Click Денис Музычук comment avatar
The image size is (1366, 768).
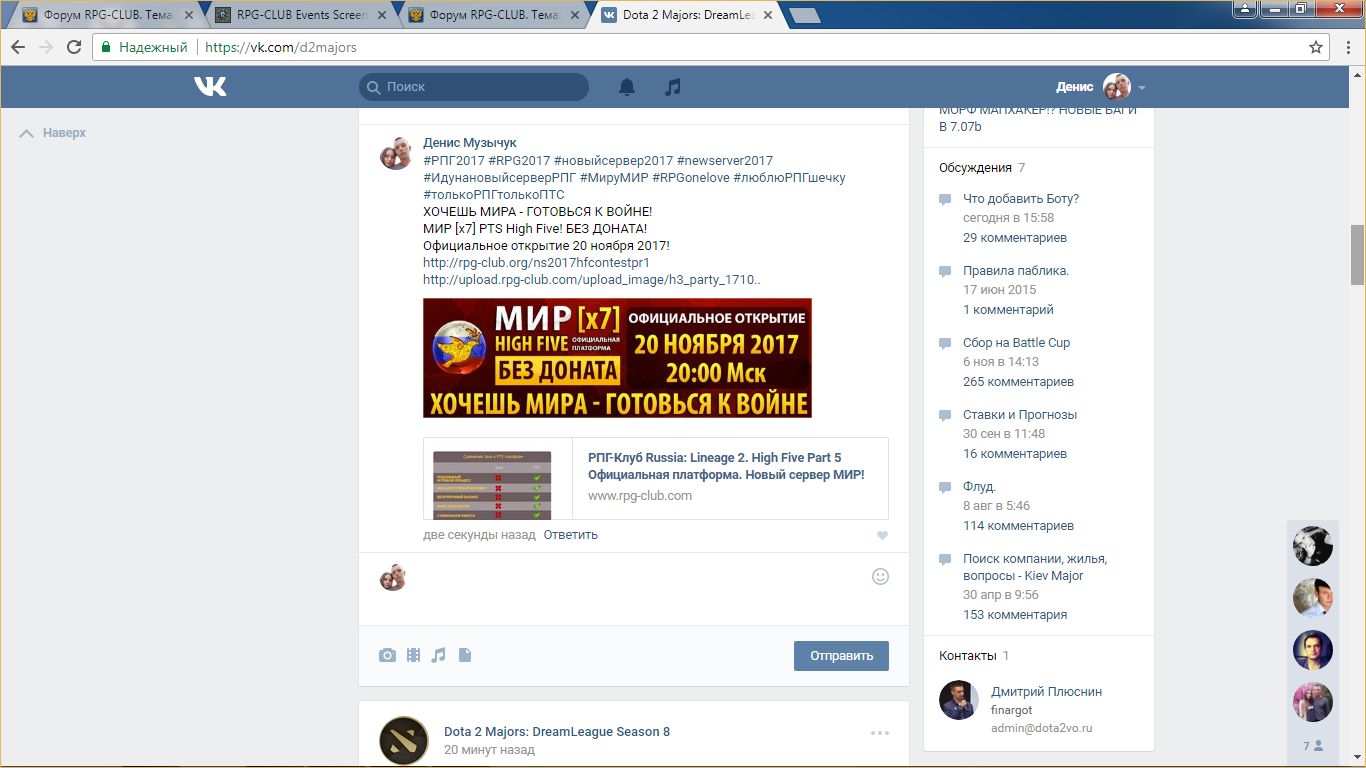click(396, 153)
